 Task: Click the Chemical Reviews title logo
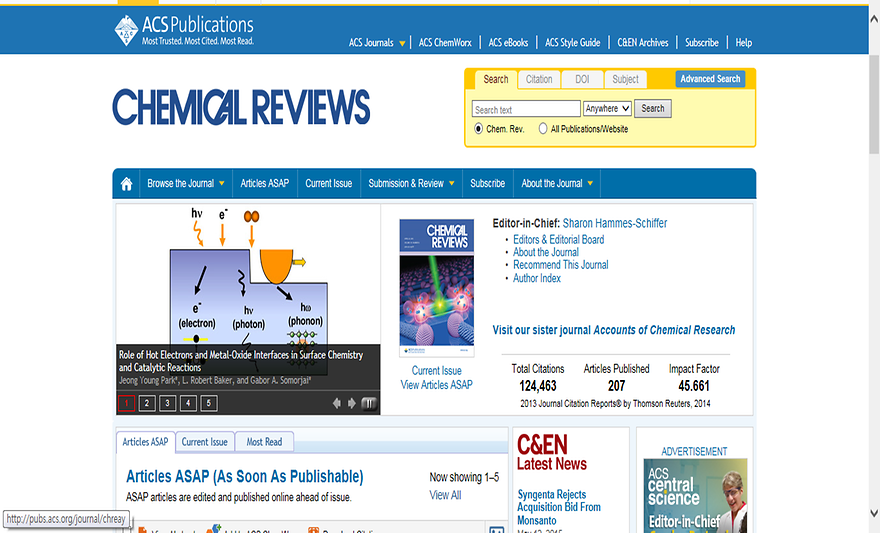(x=241, y=107)
